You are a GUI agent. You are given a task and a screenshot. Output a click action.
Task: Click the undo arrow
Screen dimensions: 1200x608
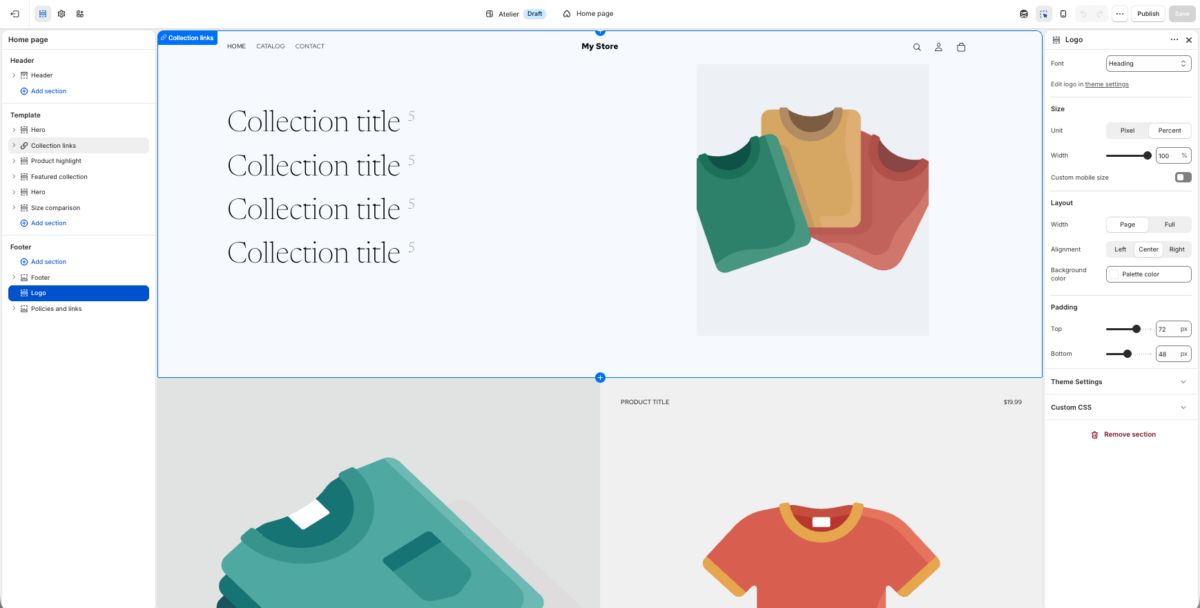coord(1083,14)
